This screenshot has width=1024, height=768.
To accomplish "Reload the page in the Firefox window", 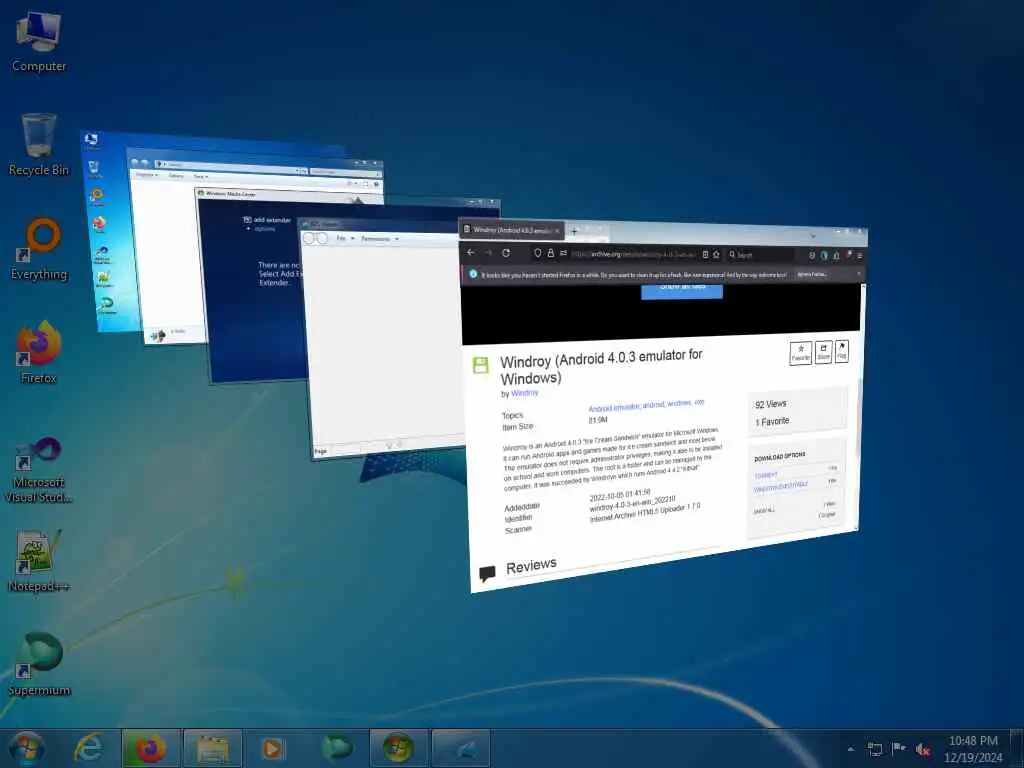I will point(505,253).
